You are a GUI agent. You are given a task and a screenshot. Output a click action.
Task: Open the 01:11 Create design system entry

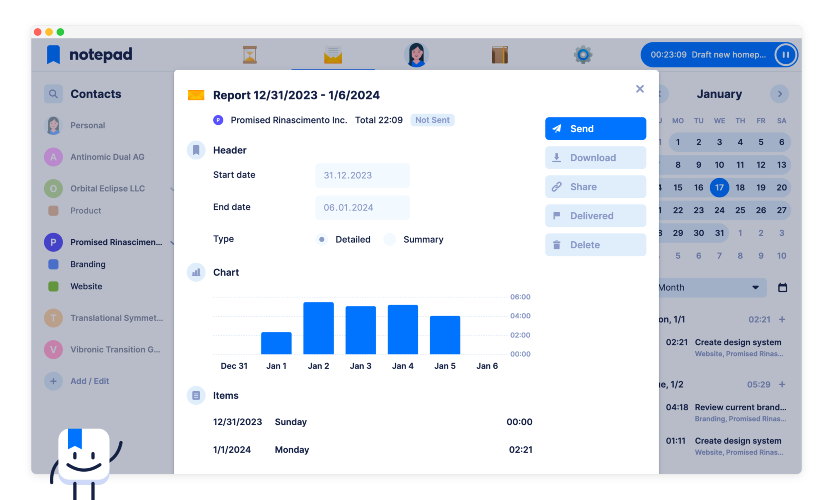pyautogui.click(x=725, y=446)
